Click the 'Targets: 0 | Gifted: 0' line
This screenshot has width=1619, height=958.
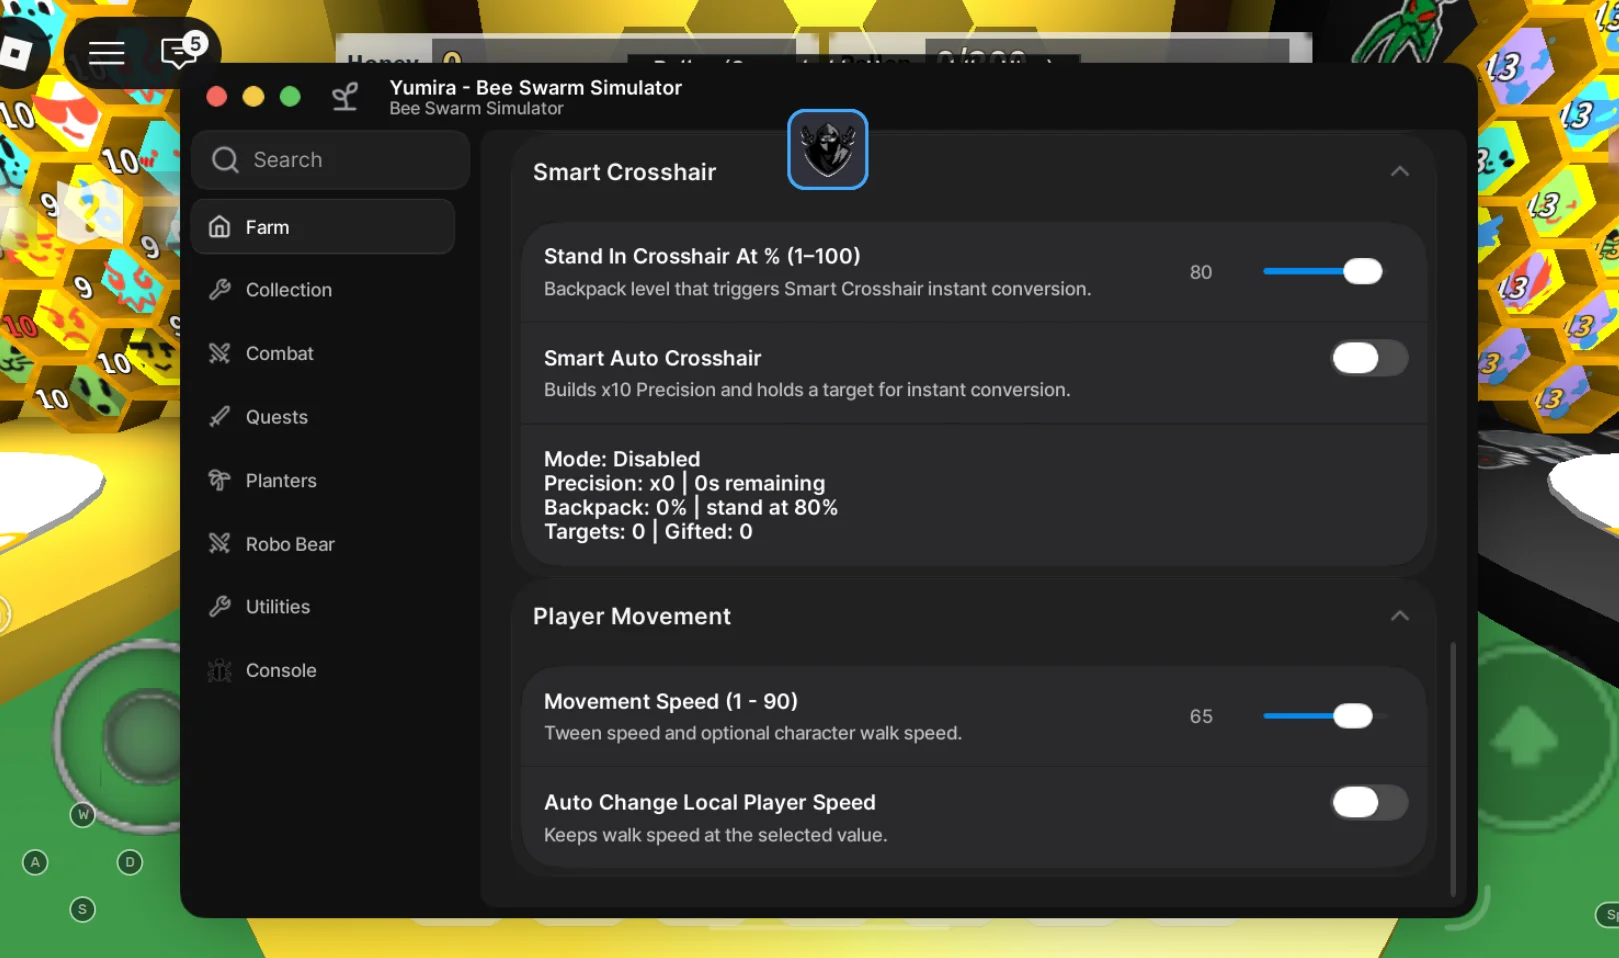point(648,531)
